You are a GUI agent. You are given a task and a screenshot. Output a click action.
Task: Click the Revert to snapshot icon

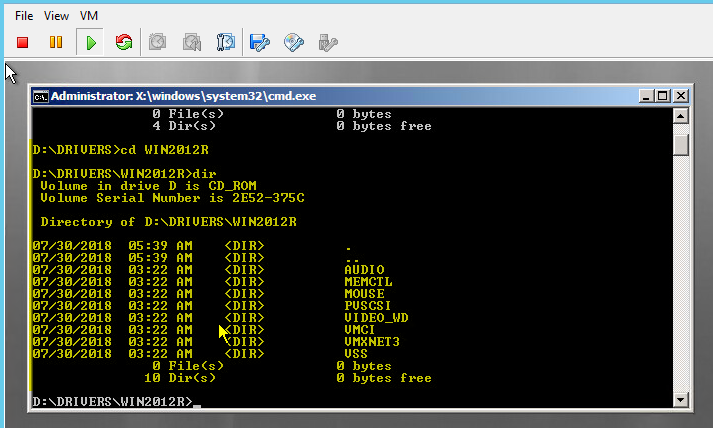(x=192, y=42)
